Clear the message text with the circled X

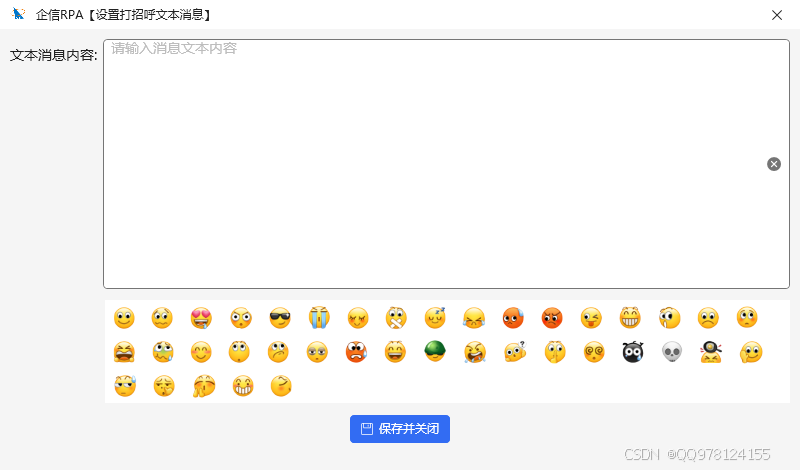[x=774, y=164]
